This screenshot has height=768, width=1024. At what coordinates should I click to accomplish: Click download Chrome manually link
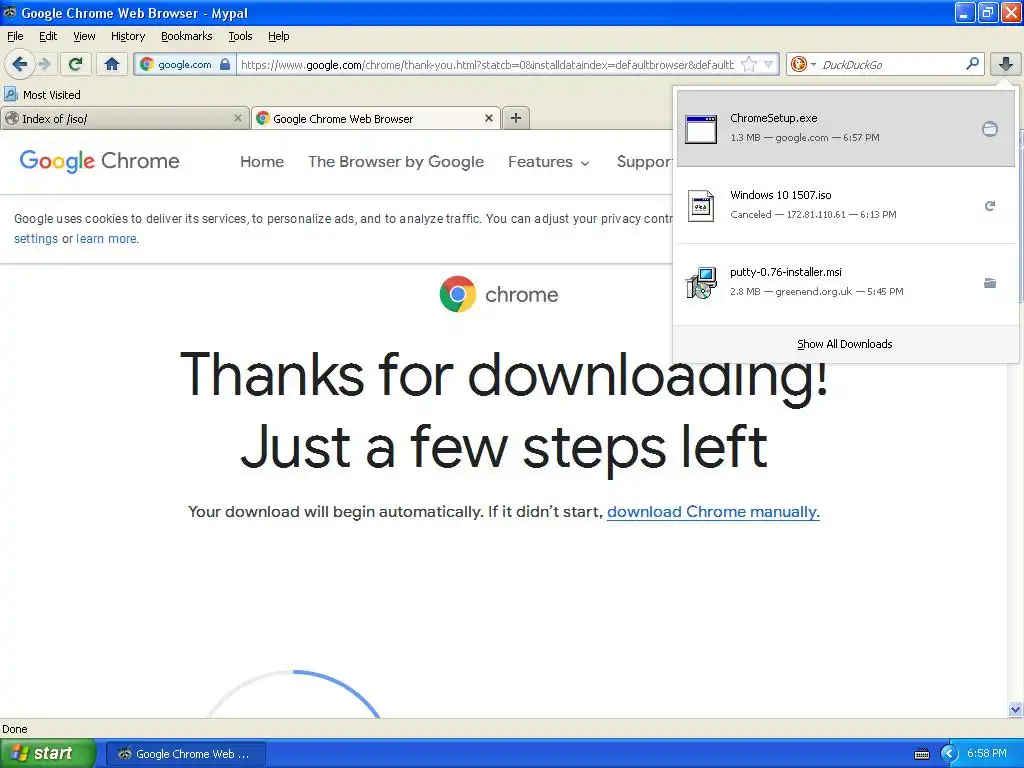[x=713, y=511]
